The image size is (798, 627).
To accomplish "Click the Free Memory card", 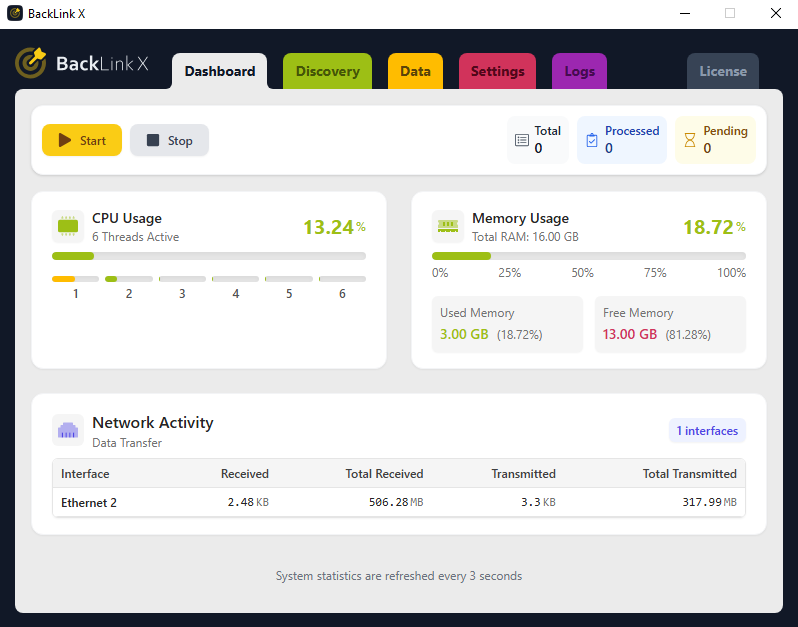I will [x=670, y=325].
